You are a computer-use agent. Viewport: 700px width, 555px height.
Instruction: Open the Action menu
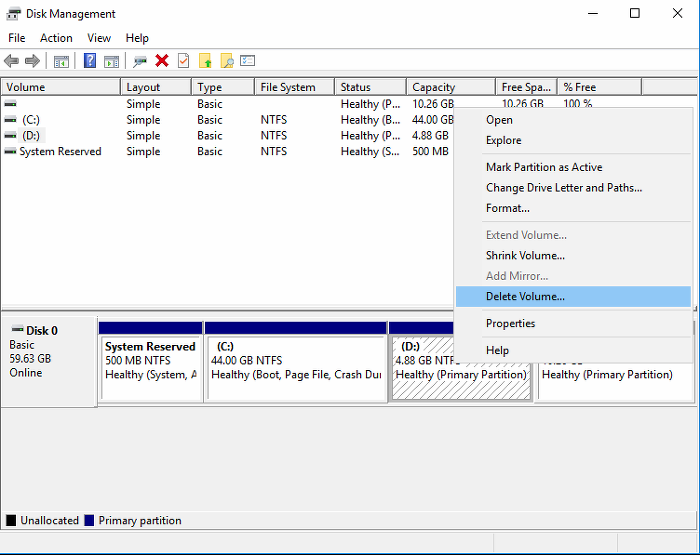pos(56,38)
